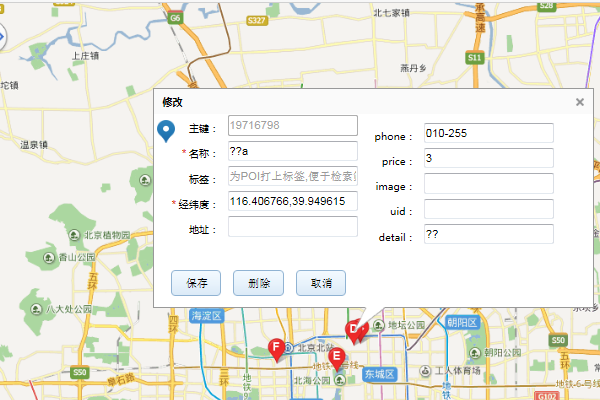Click the 海淀区 district label
600x400 pixels.
207,316
